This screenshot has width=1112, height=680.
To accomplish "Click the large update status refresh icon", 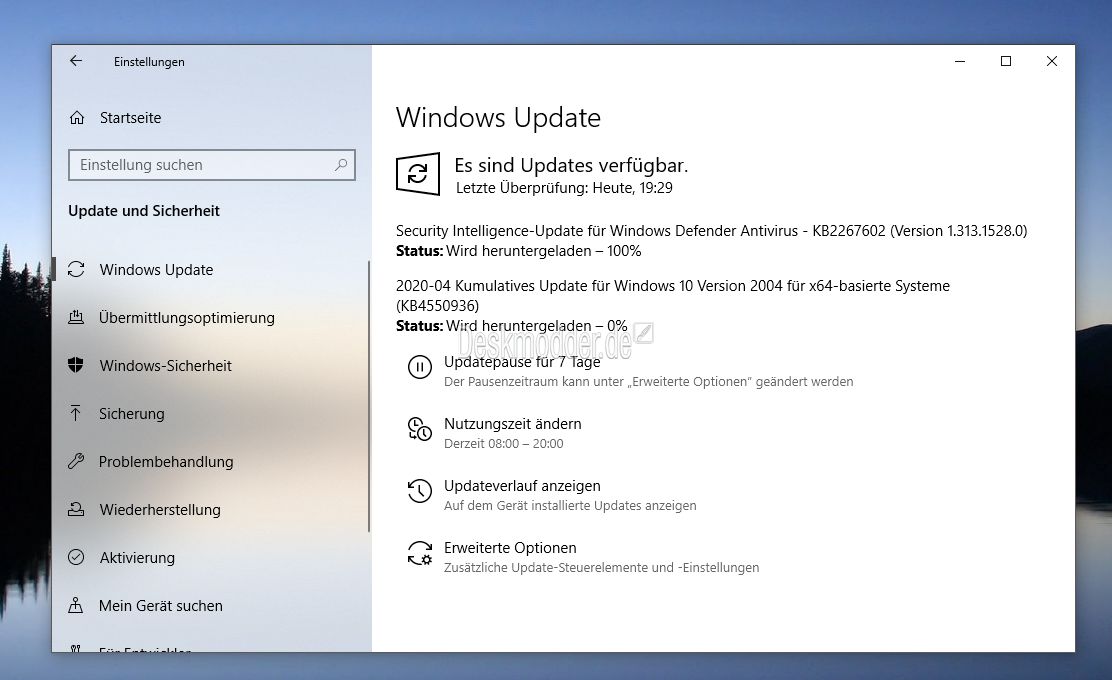I will tap(418, 174).
